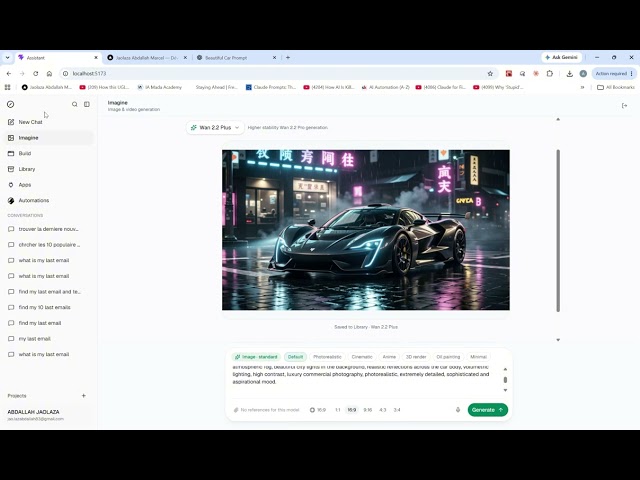Show more bookmarks with double chevron
Image resolution: width=640 pixels, height=480 pixels.
[582, 87]
